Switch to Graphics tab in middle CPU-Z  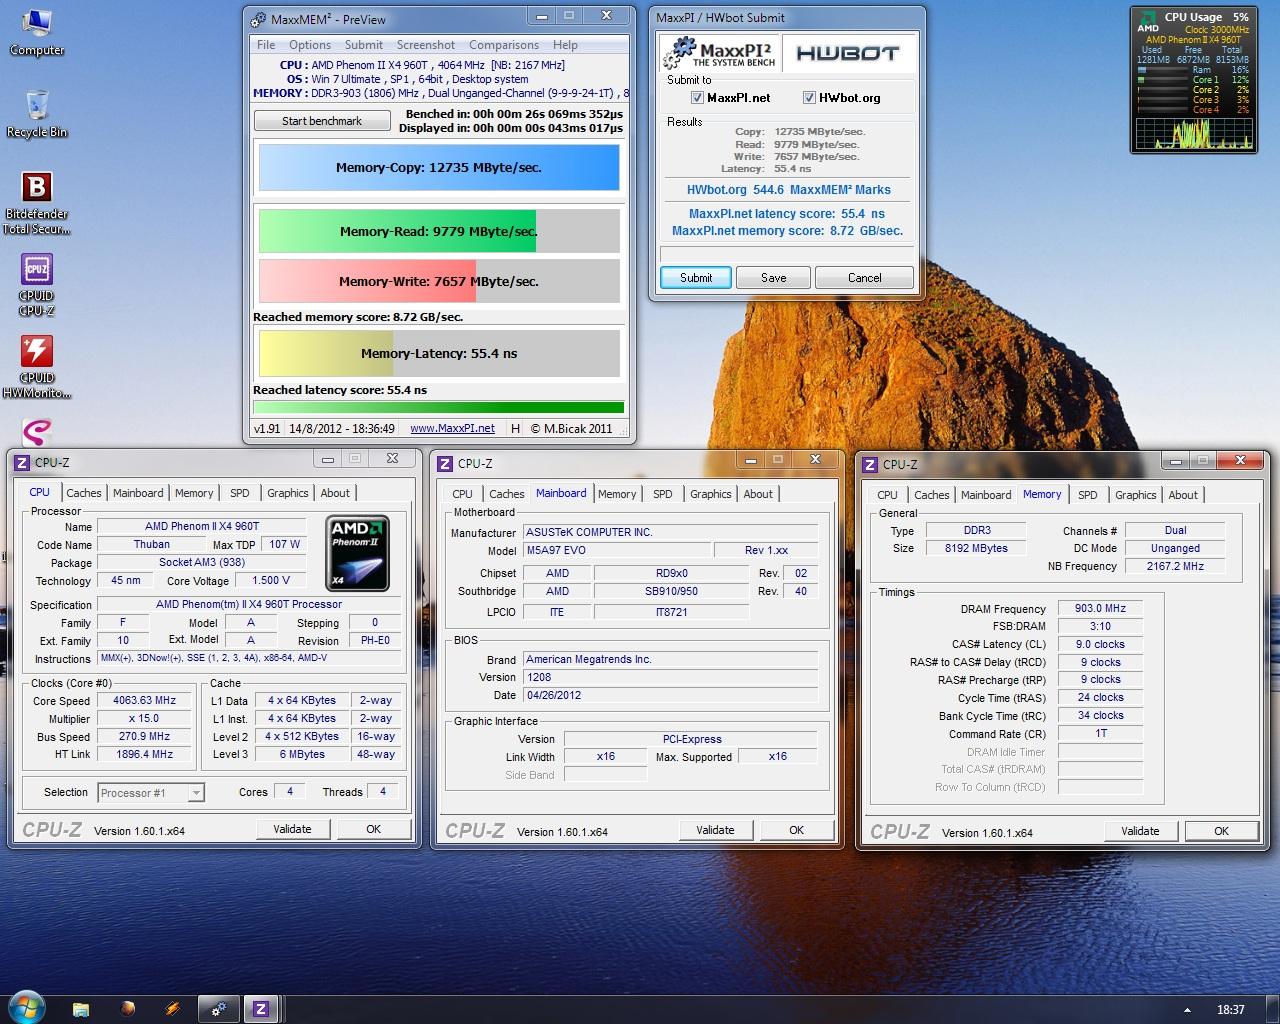[711, 494]
